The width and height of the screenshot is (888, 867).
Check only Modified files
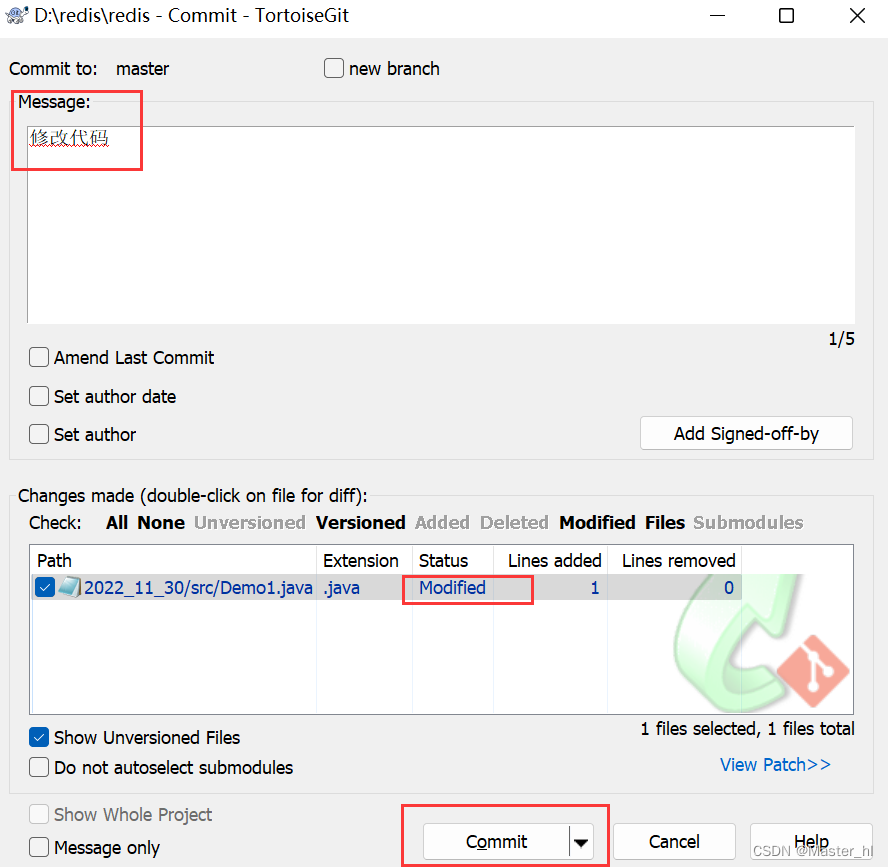pyautogui.click(x=597, y=522)
